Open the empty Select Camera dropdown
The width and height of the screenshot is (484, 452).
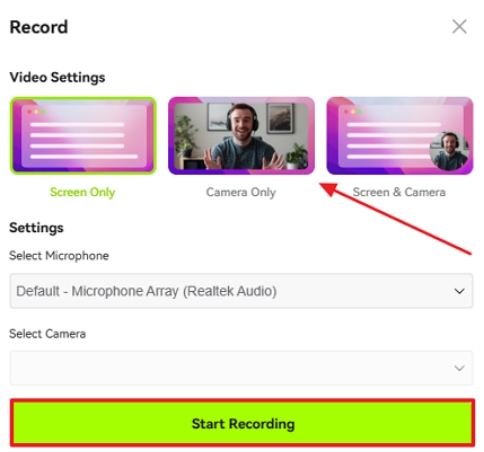point(241,368)
